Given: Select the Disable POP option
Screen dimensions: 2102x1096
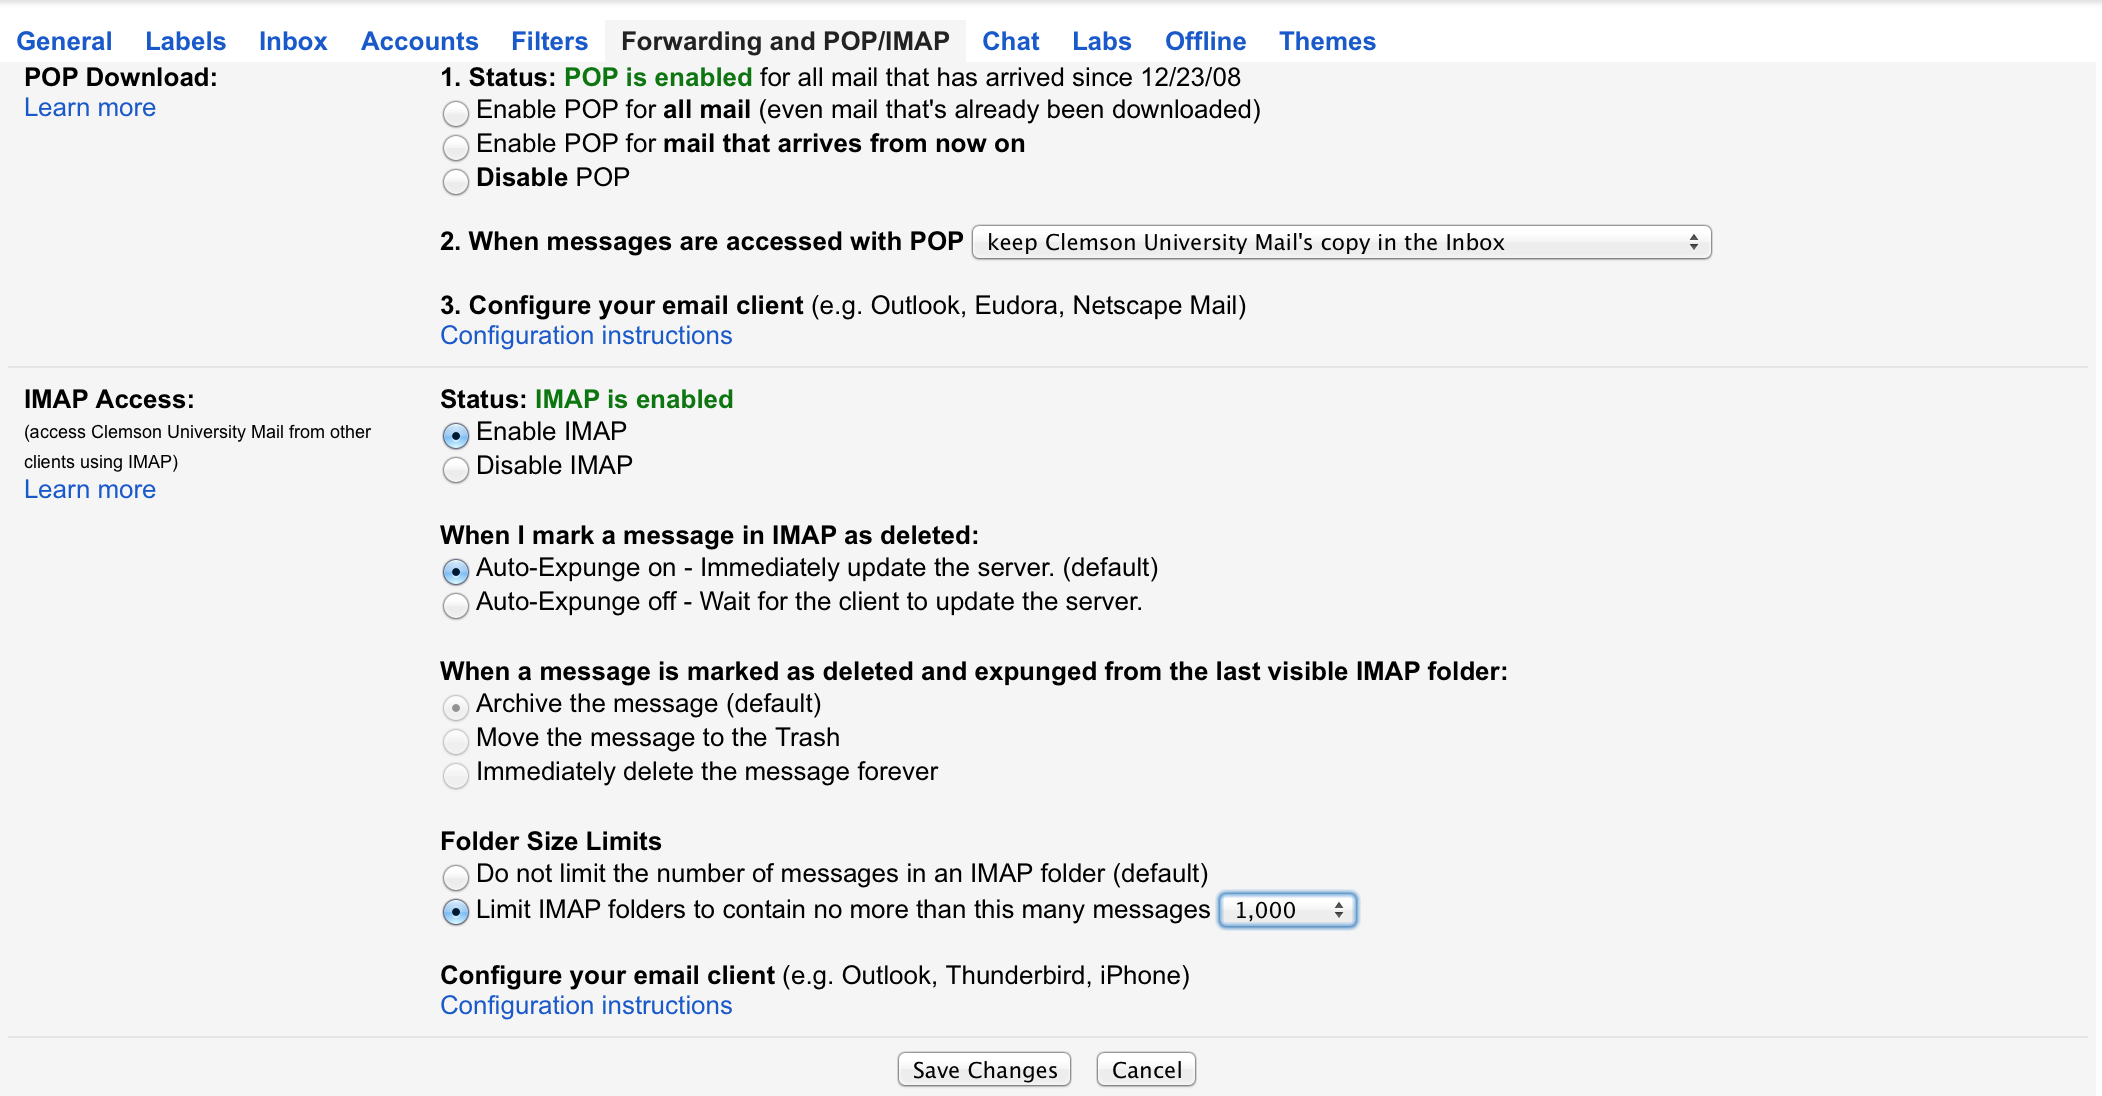Looking at the screenshot, I should tap(455, 181).
